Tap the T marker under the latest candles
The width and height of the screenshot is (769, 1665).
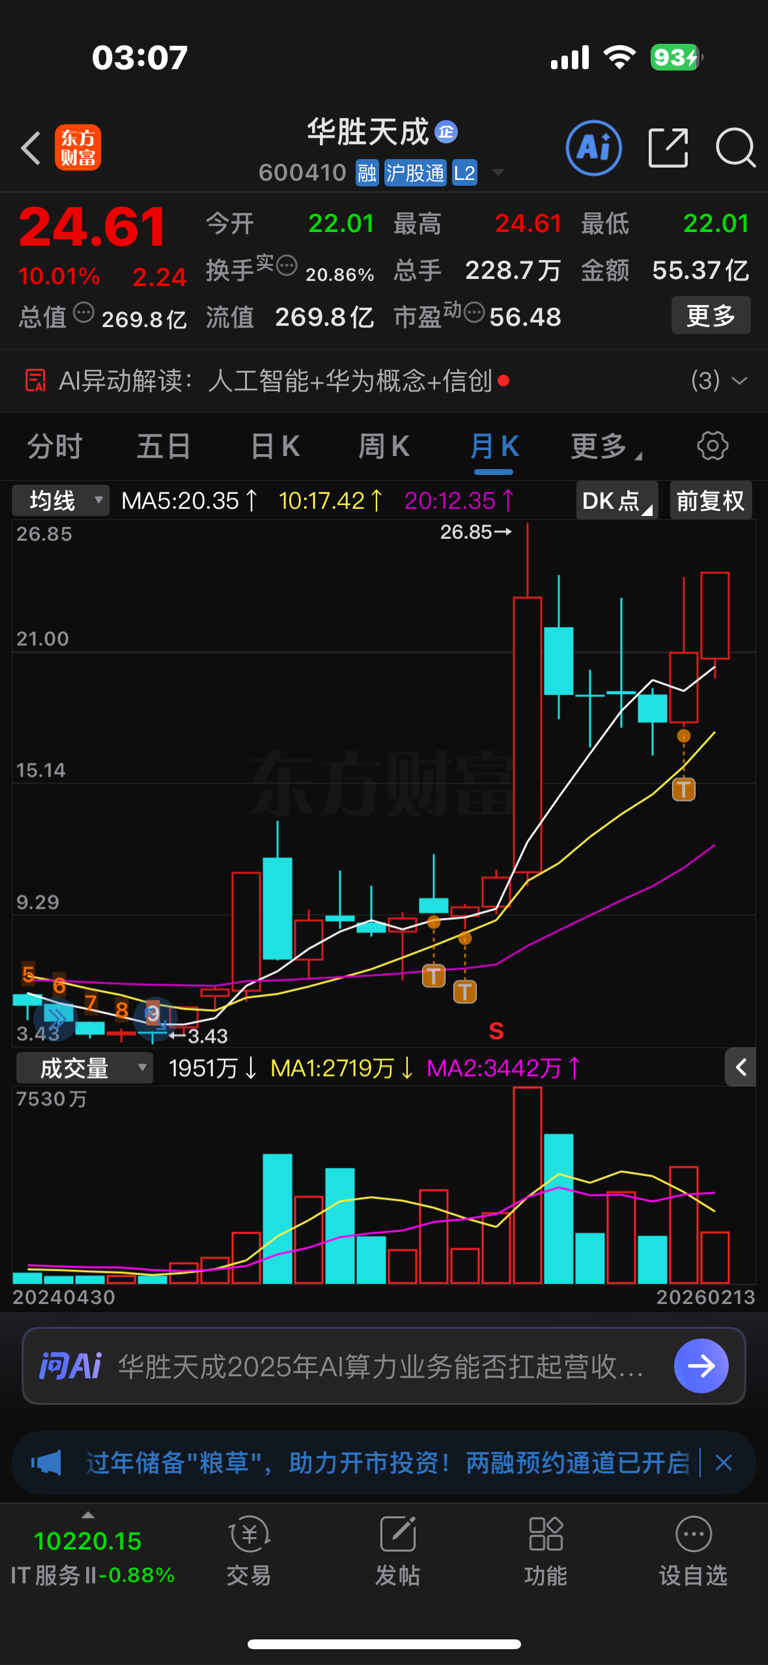[x=684, y=790]
